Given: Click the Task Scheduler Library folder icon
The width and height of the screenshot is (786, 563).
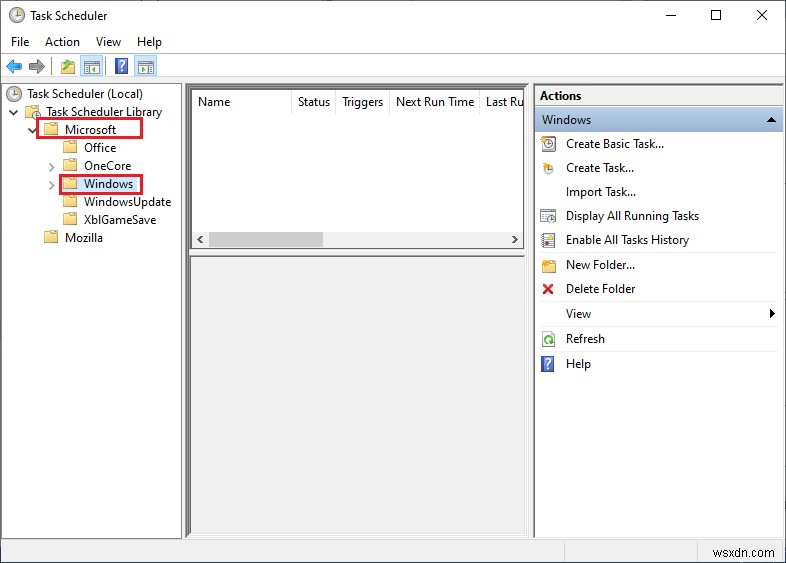Looking at the screenshot, I should pos(33,112).
